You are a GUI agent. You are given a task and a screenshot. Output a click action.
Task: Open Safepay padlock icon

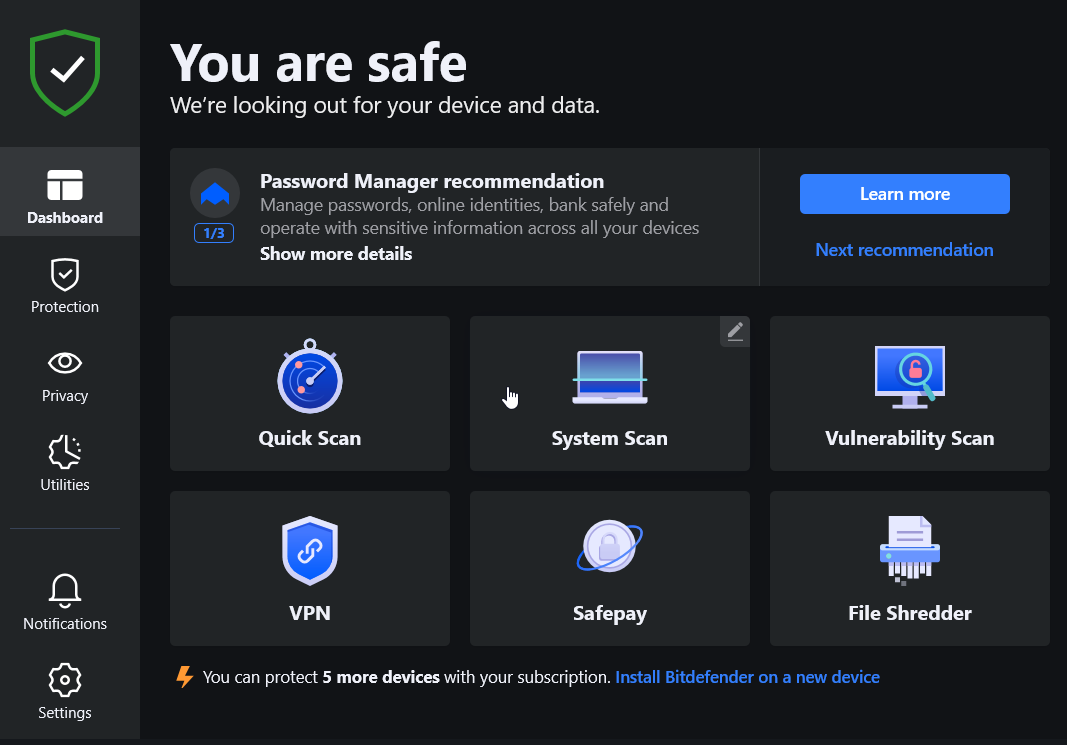pyautogui.click(x=609, y=547)
